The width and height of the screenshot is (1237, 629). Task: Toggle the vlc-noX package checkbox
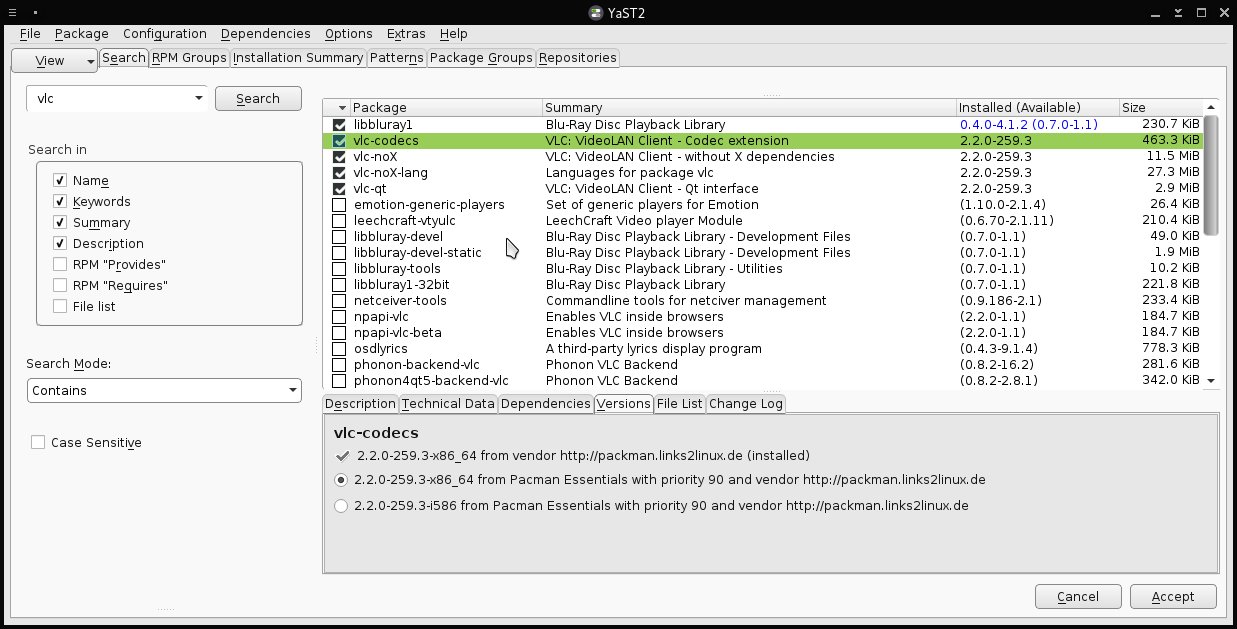coord(339,157)
